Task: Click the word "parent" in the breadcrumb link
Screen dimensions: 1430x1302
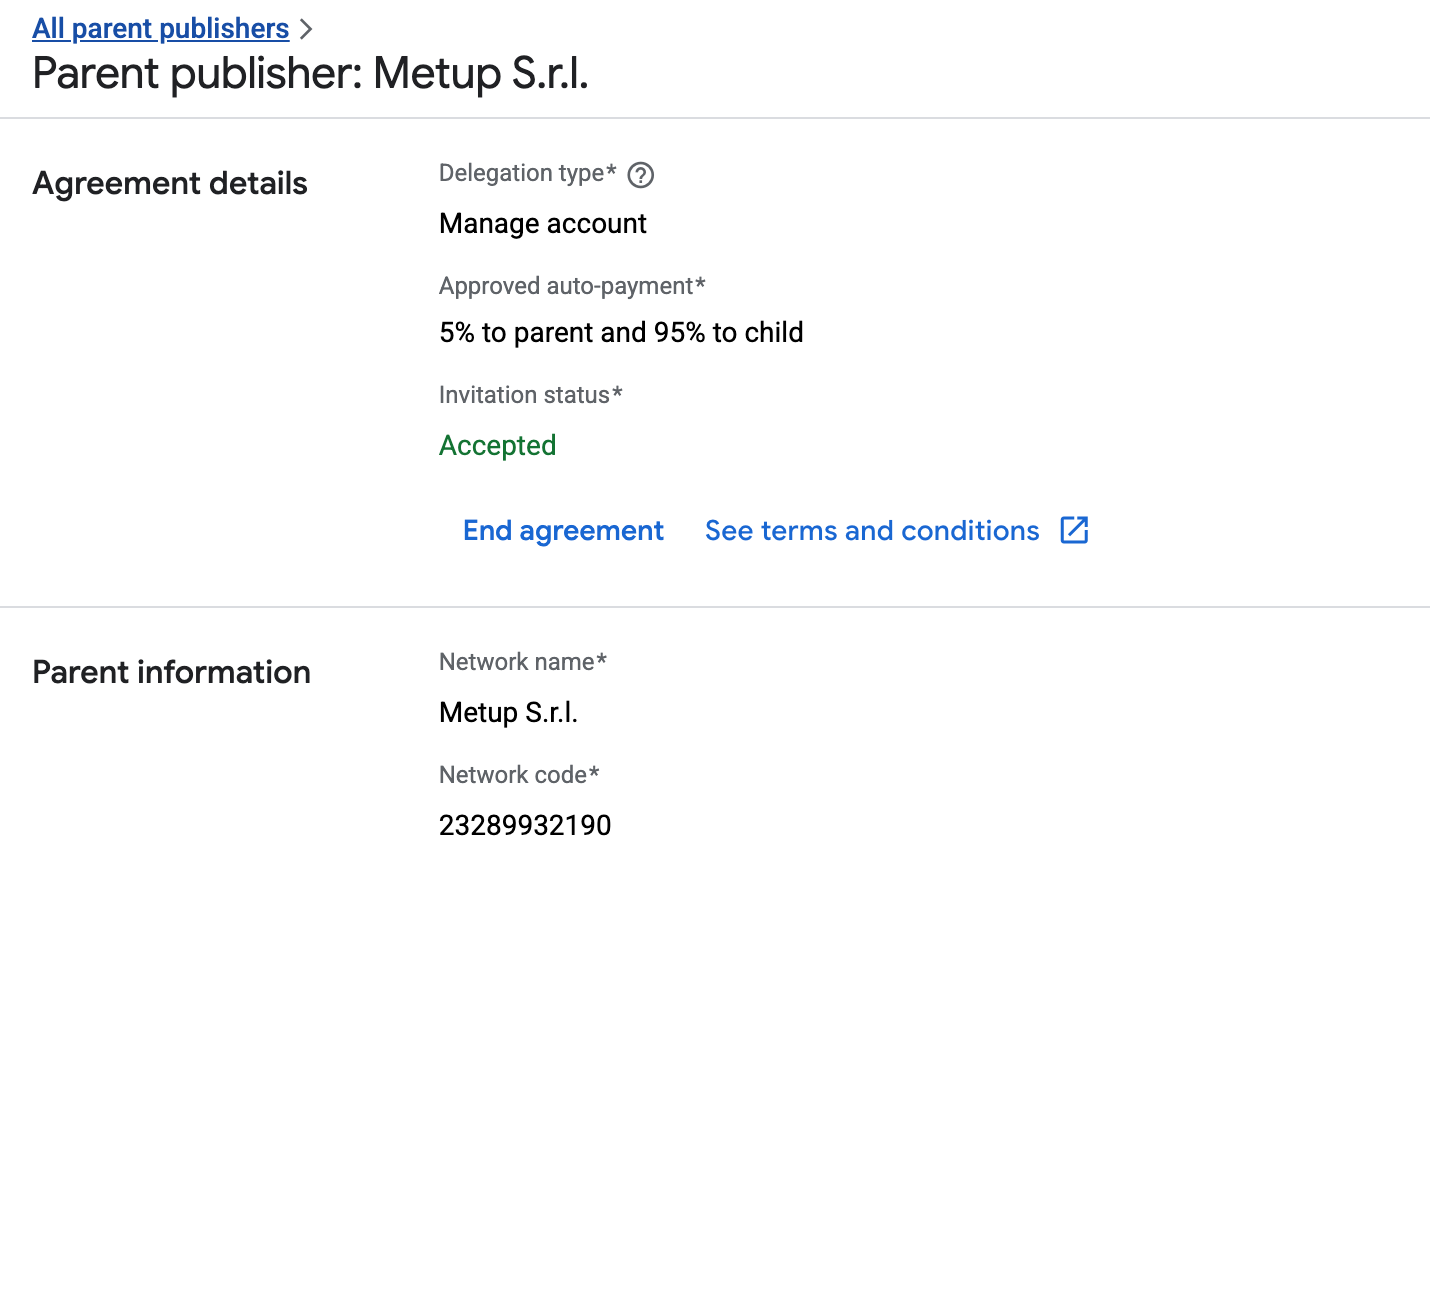Action: coord(110,29)
